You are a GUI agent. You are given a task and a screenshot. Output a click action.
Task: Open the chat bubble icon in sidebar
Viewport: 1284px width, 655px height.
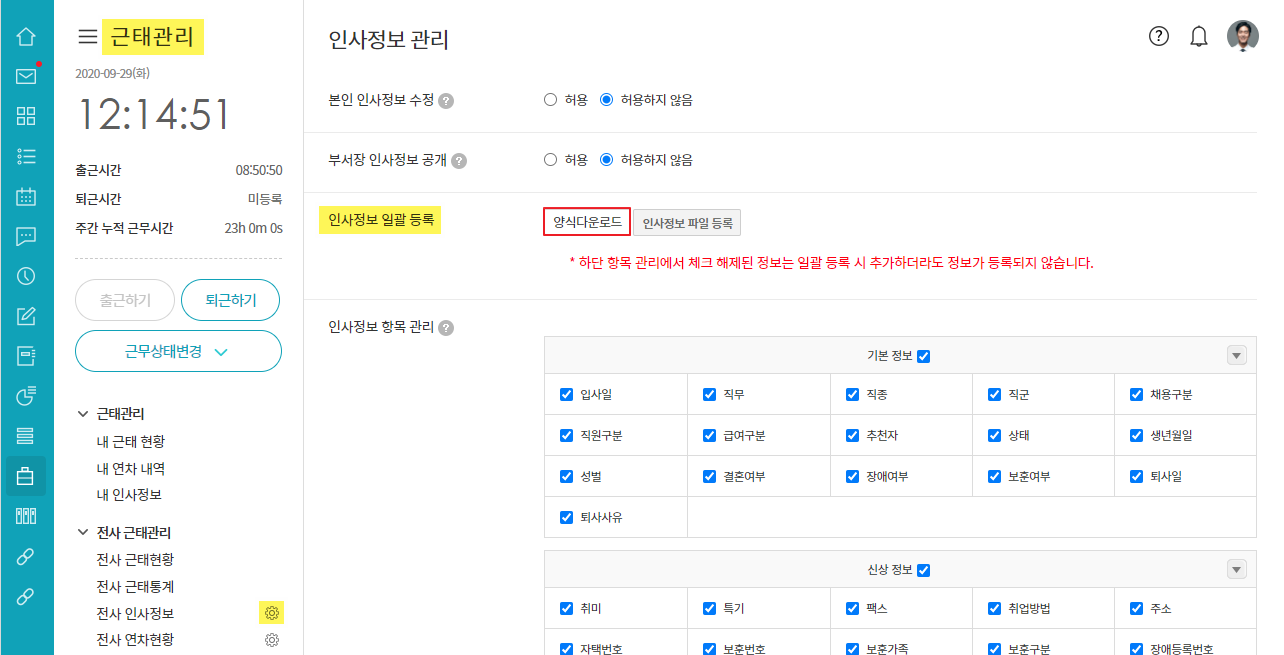[26, 236]
